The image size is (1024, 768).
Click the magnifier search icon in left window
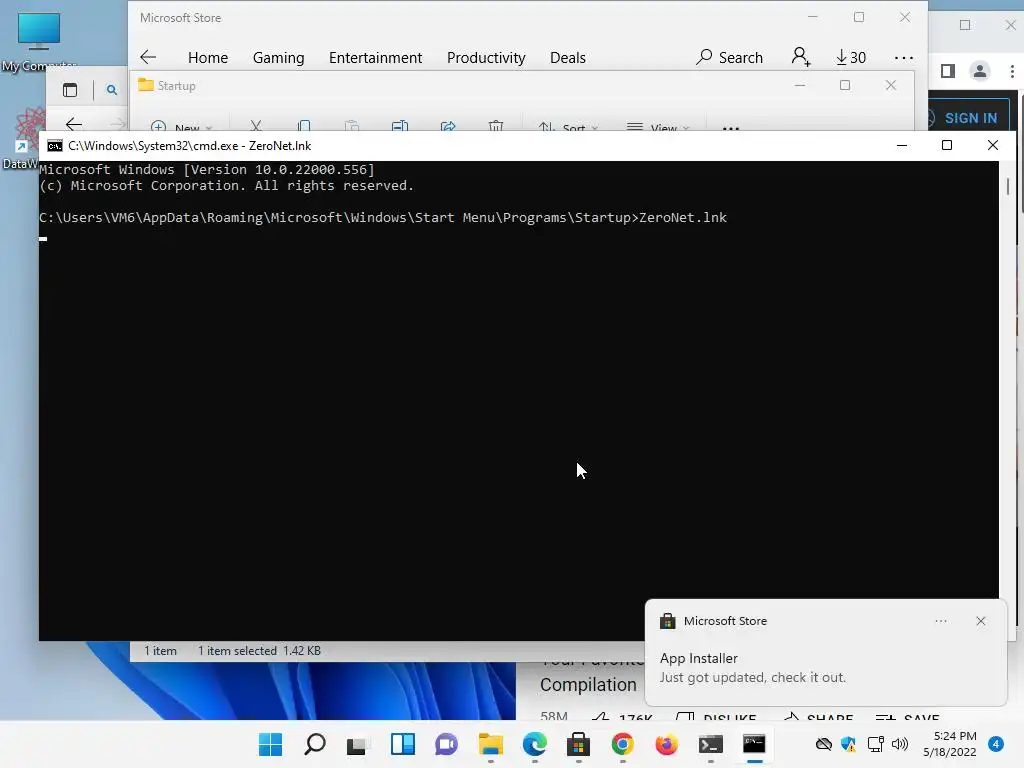(x=112, y=90)
